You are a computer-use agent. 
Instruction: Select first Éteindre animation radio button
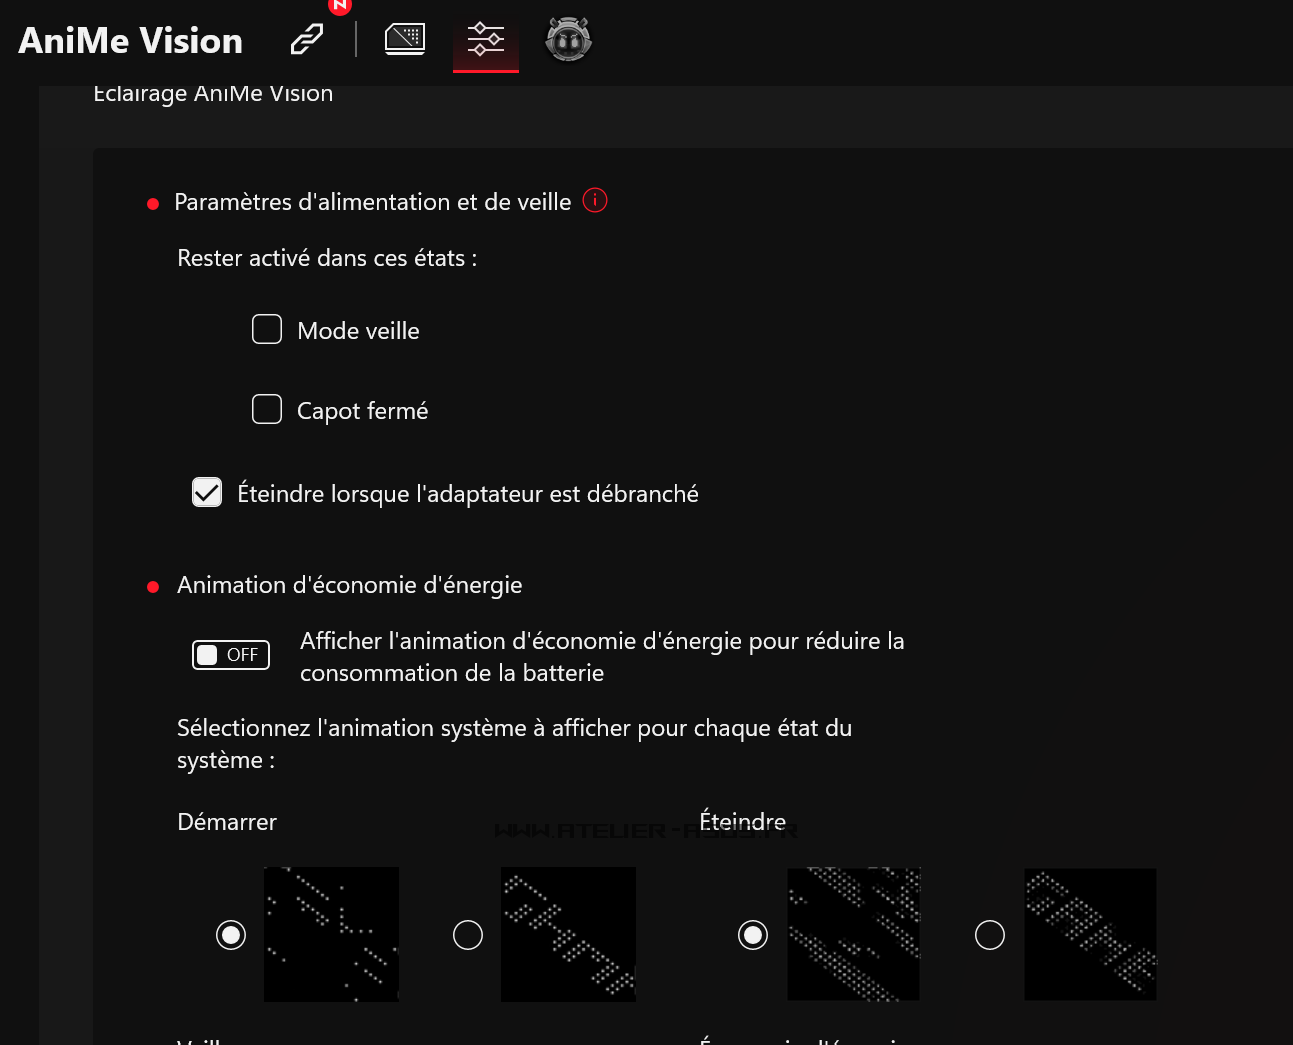(x=753, y=935)
